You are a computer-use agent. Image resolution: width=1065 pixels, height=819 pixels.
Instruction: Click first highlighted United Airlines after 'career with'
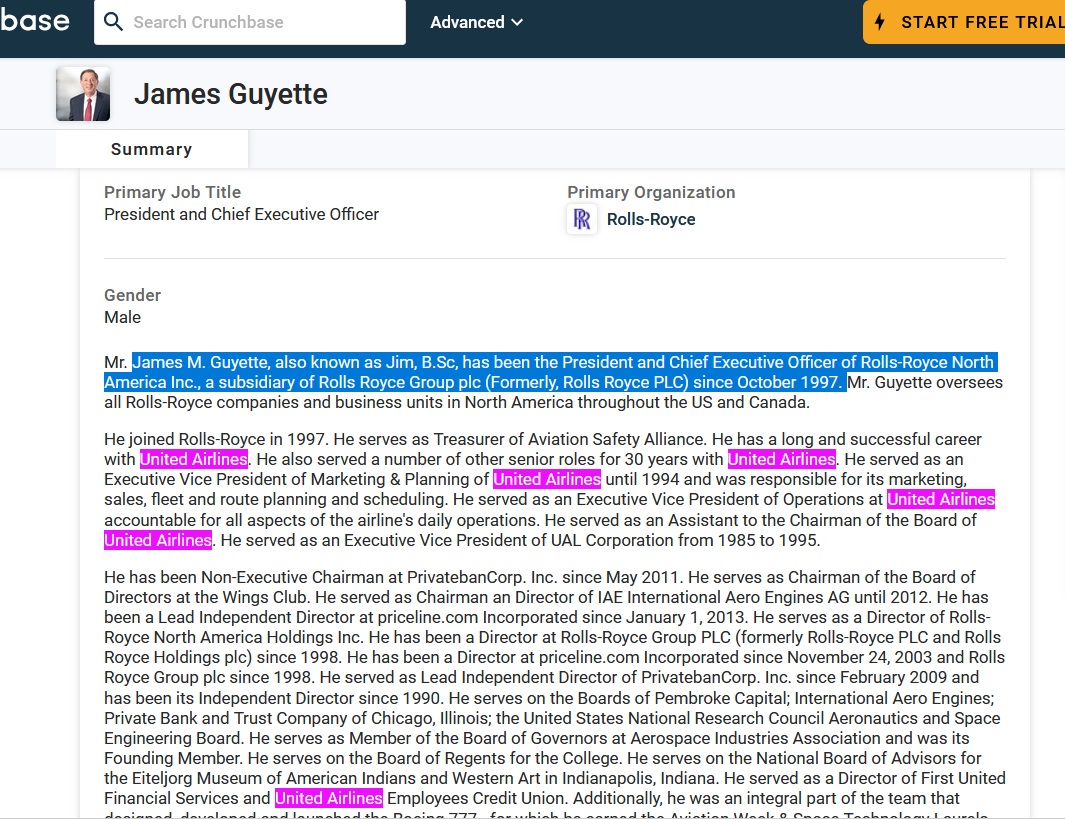pyautogui.click(x=194, y=459)
